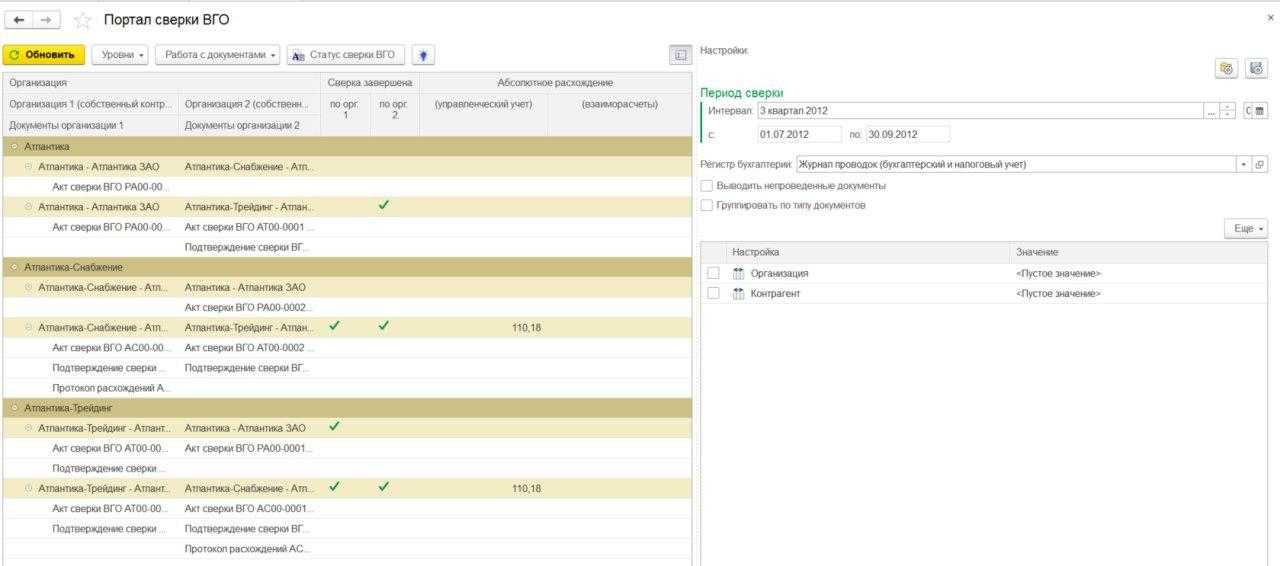
Task: Tick the Организация setting checkbox
Action: (x=713, y=273)
